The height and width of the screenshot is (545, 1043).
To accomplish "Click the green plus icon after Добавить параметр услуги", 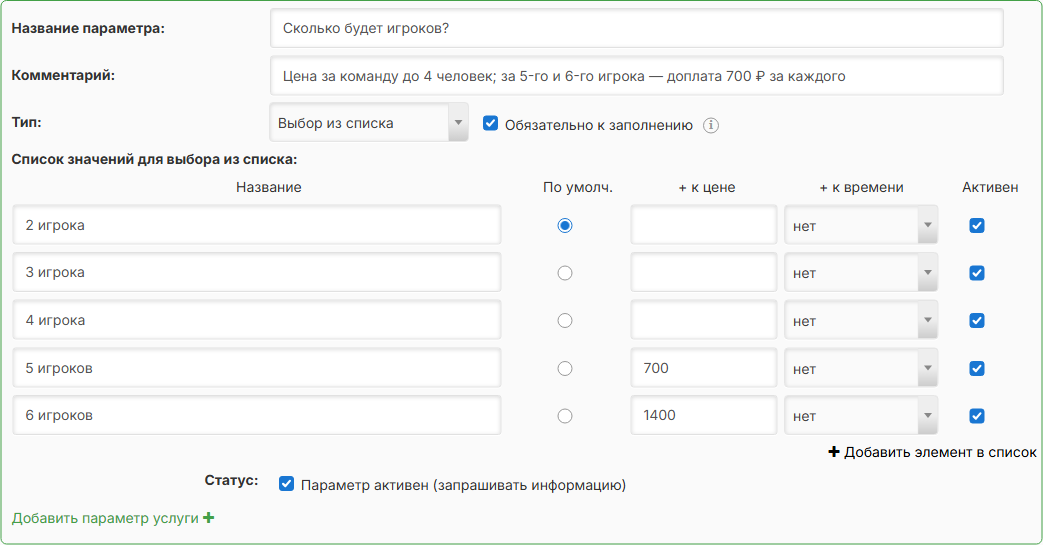I will pos(209,518).
